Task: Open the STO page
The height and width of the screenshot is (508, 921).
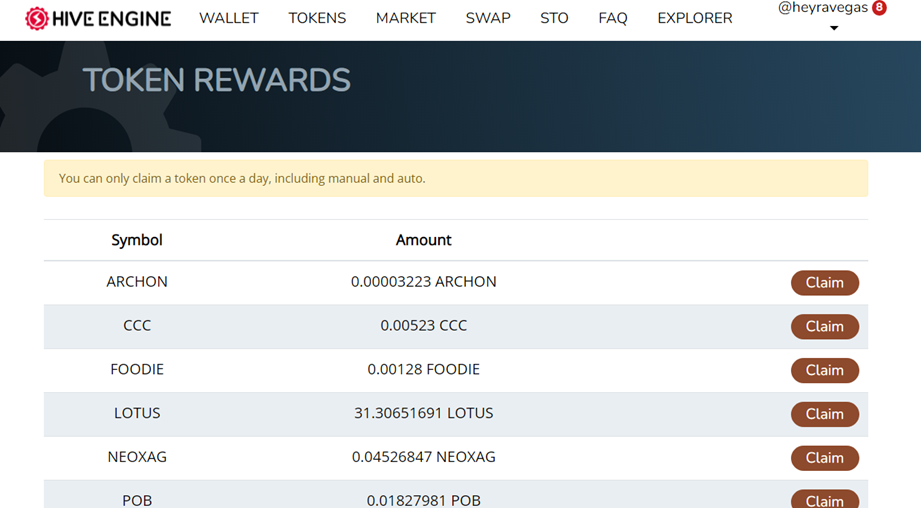Action: 554,18
